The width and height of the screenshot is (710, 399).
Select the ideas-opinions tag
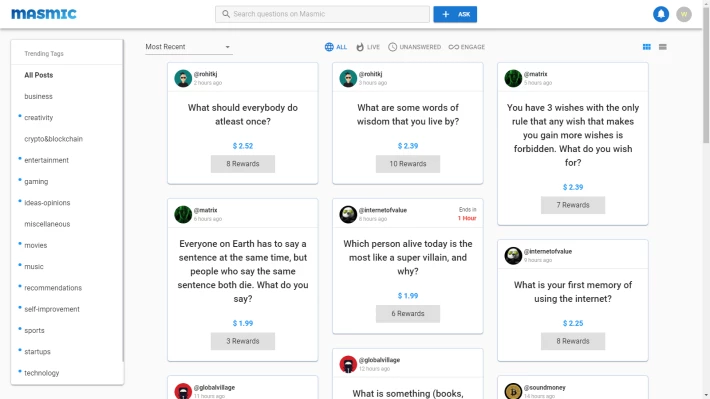pos(47,203)
